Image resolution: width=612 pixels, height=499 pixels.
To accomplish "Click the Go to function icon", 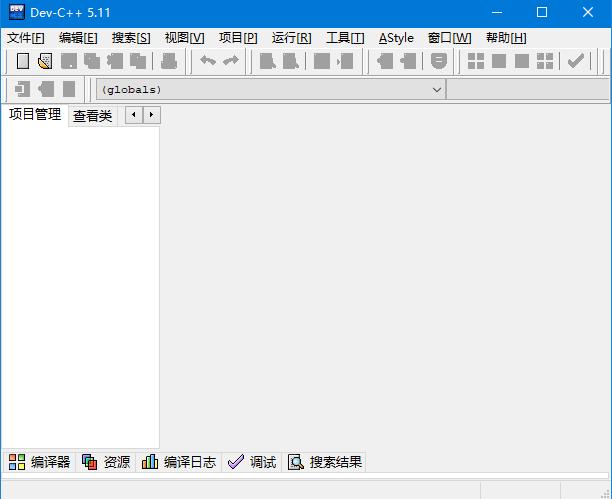I will pos(322,61).
